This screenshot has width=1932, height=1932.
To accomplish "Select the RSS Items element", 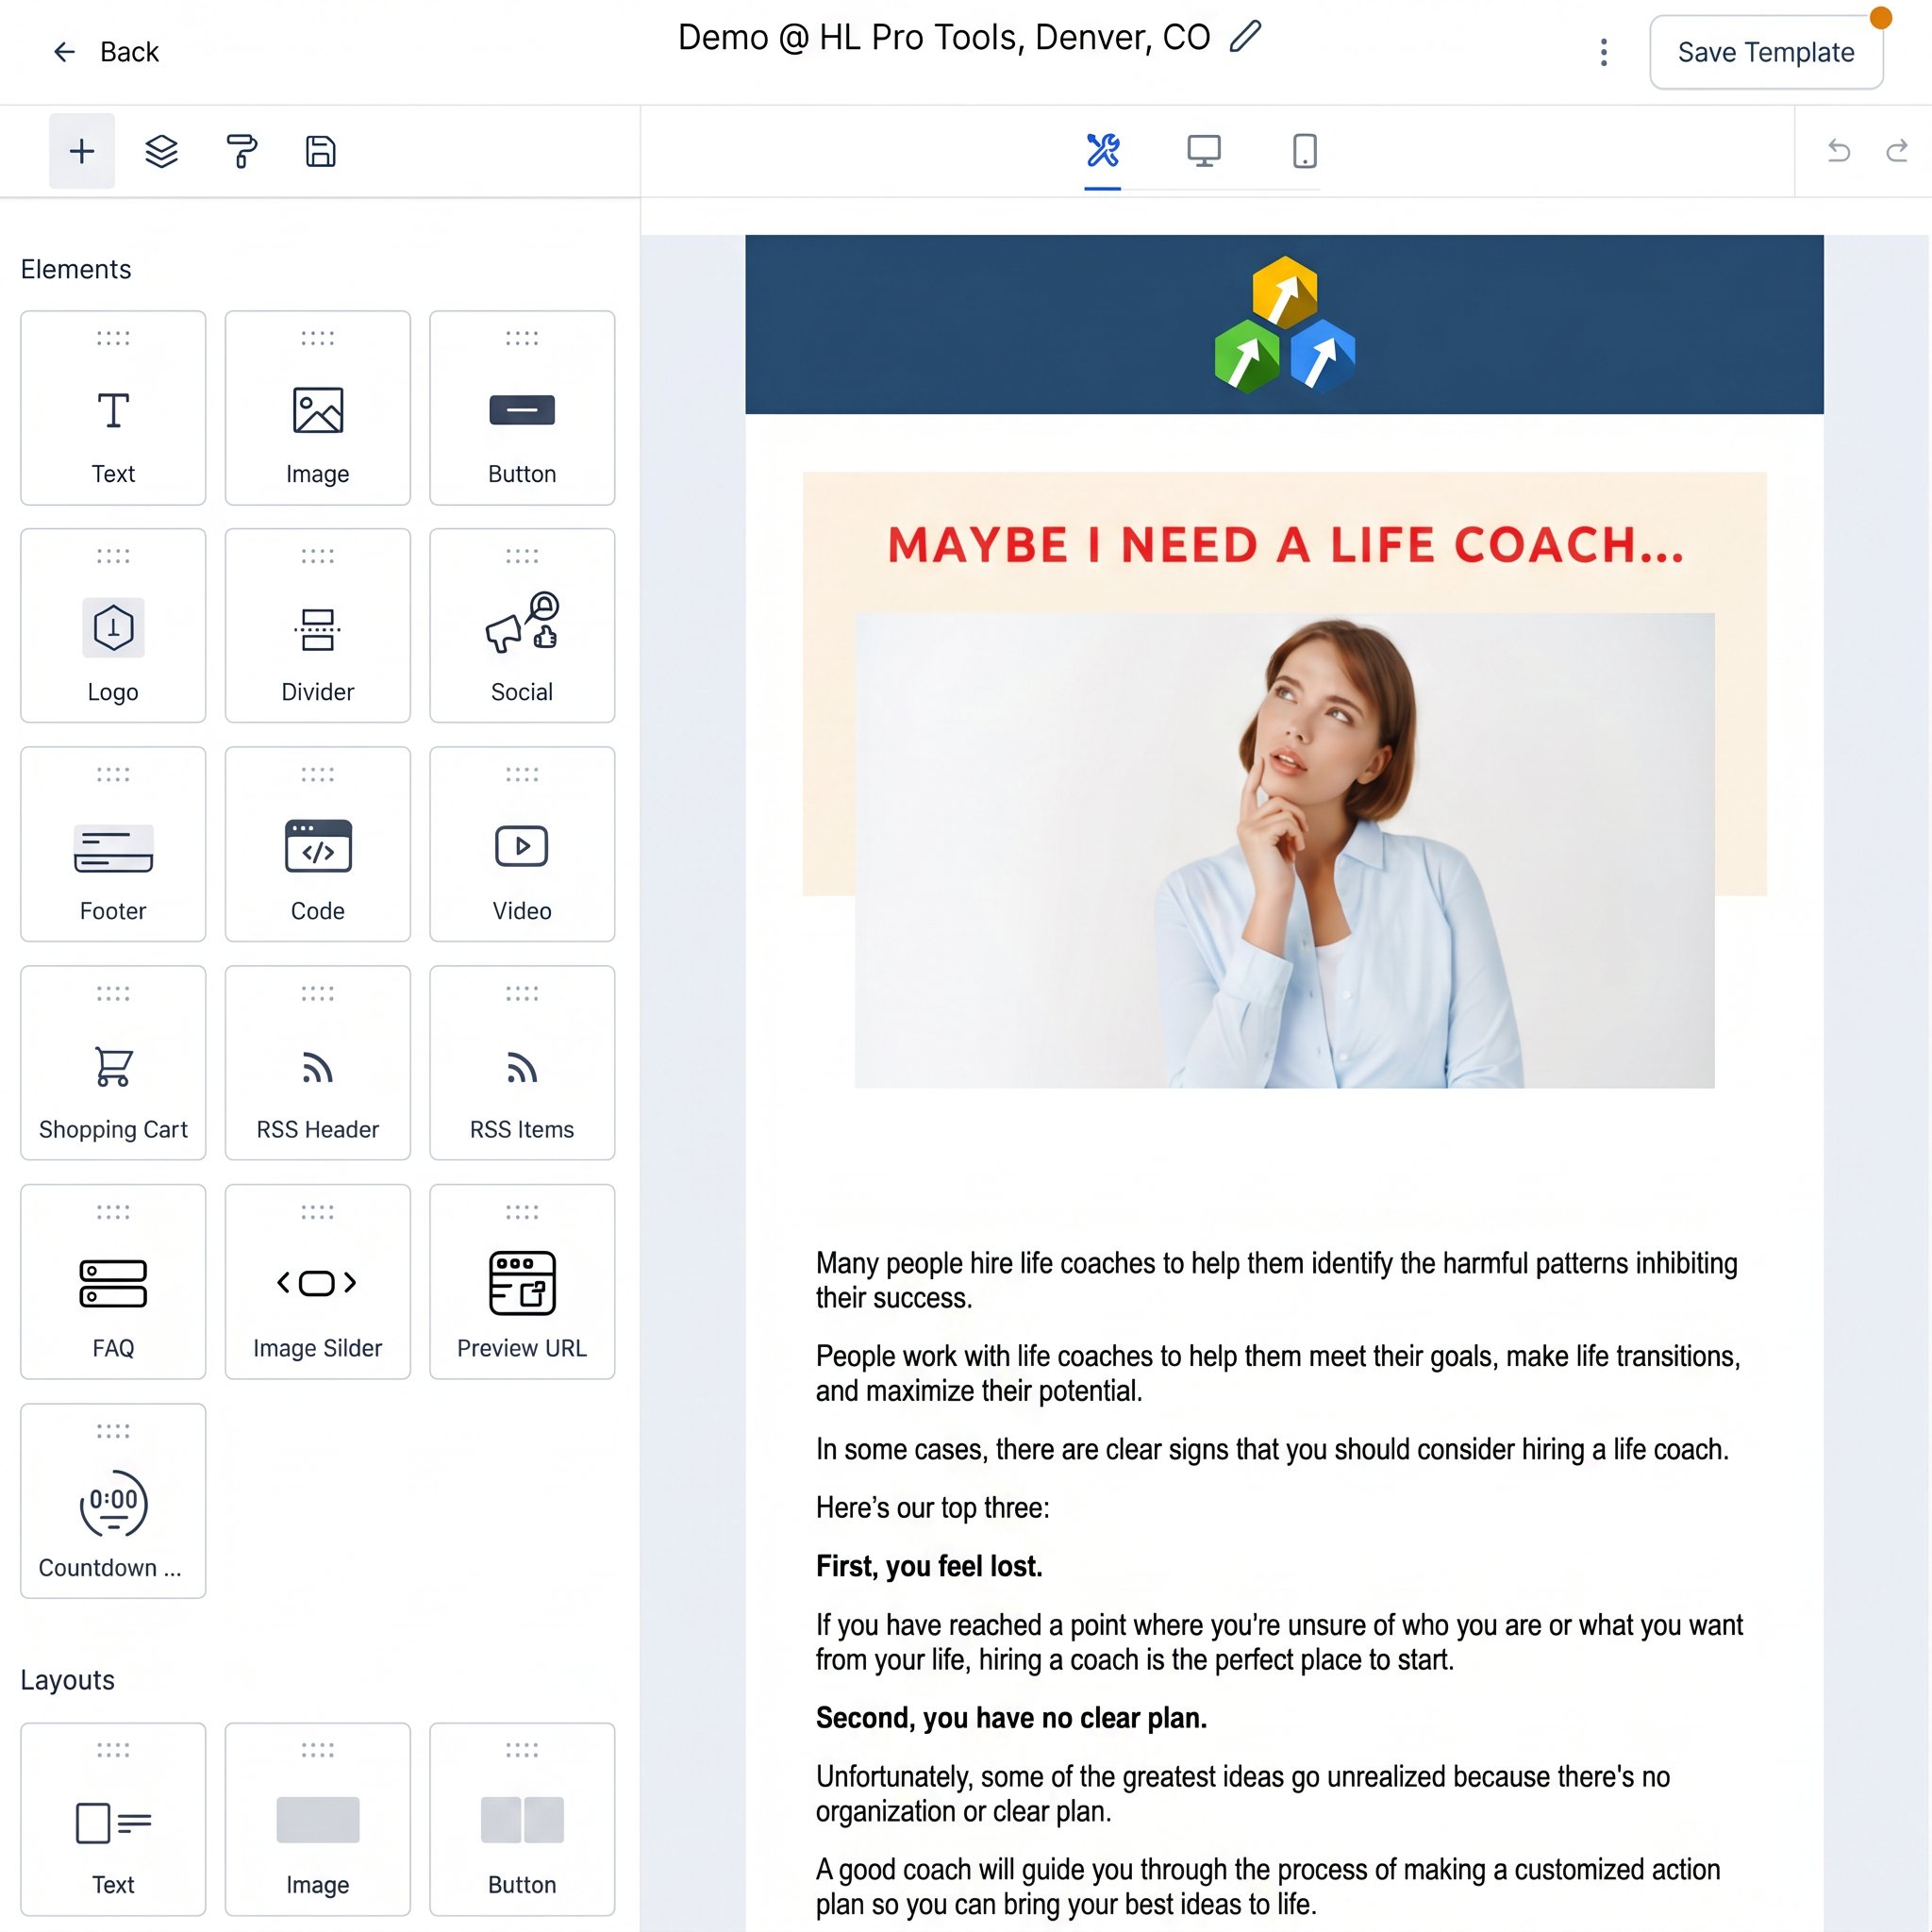I will 522,1063.
